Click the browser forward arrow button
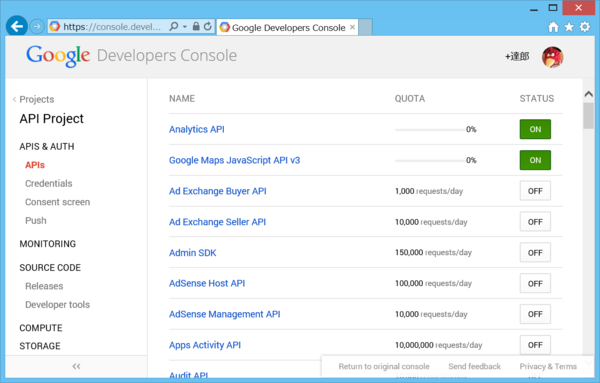This screenshot has height=383, width=600. [x=37, y=26]
